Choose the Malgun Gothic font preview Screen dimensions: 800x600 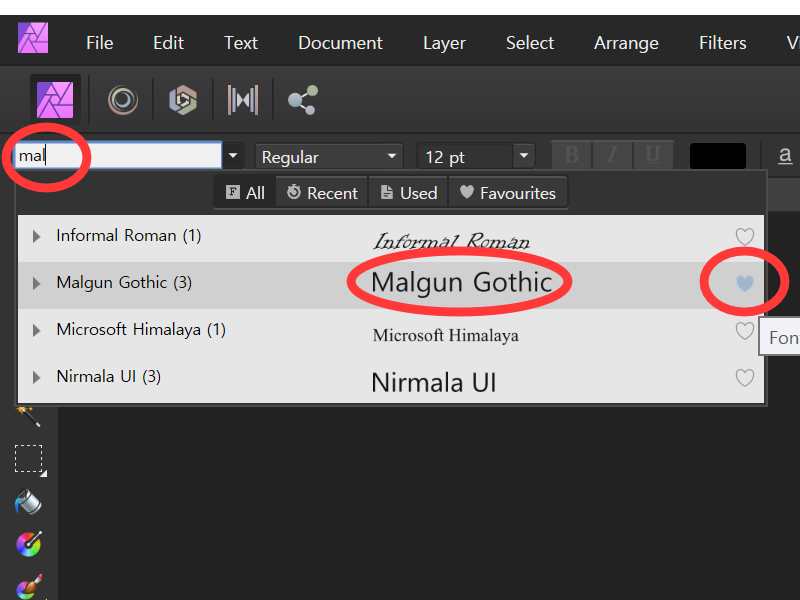pyautogui.click(x=462, y=282)
